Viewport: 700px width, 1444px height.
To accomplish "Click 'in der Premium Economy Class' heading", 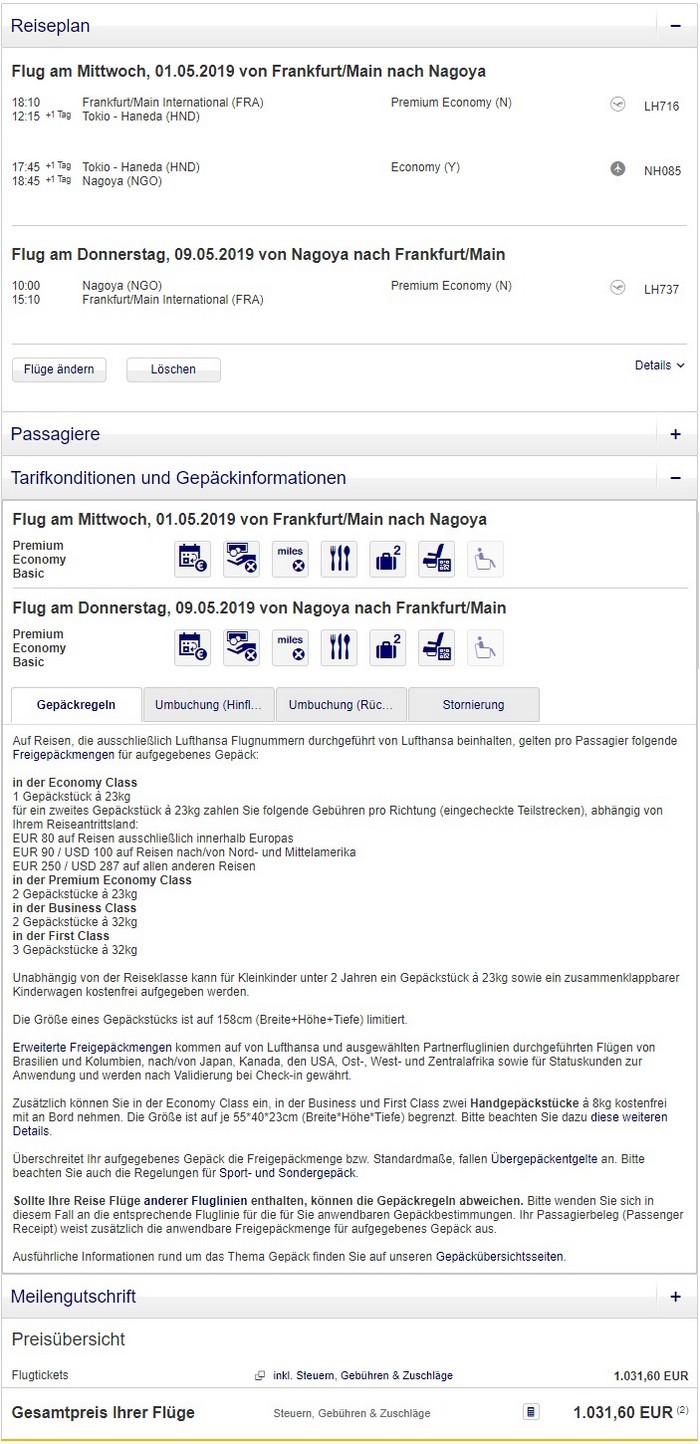I will click(x=102, y=880).
